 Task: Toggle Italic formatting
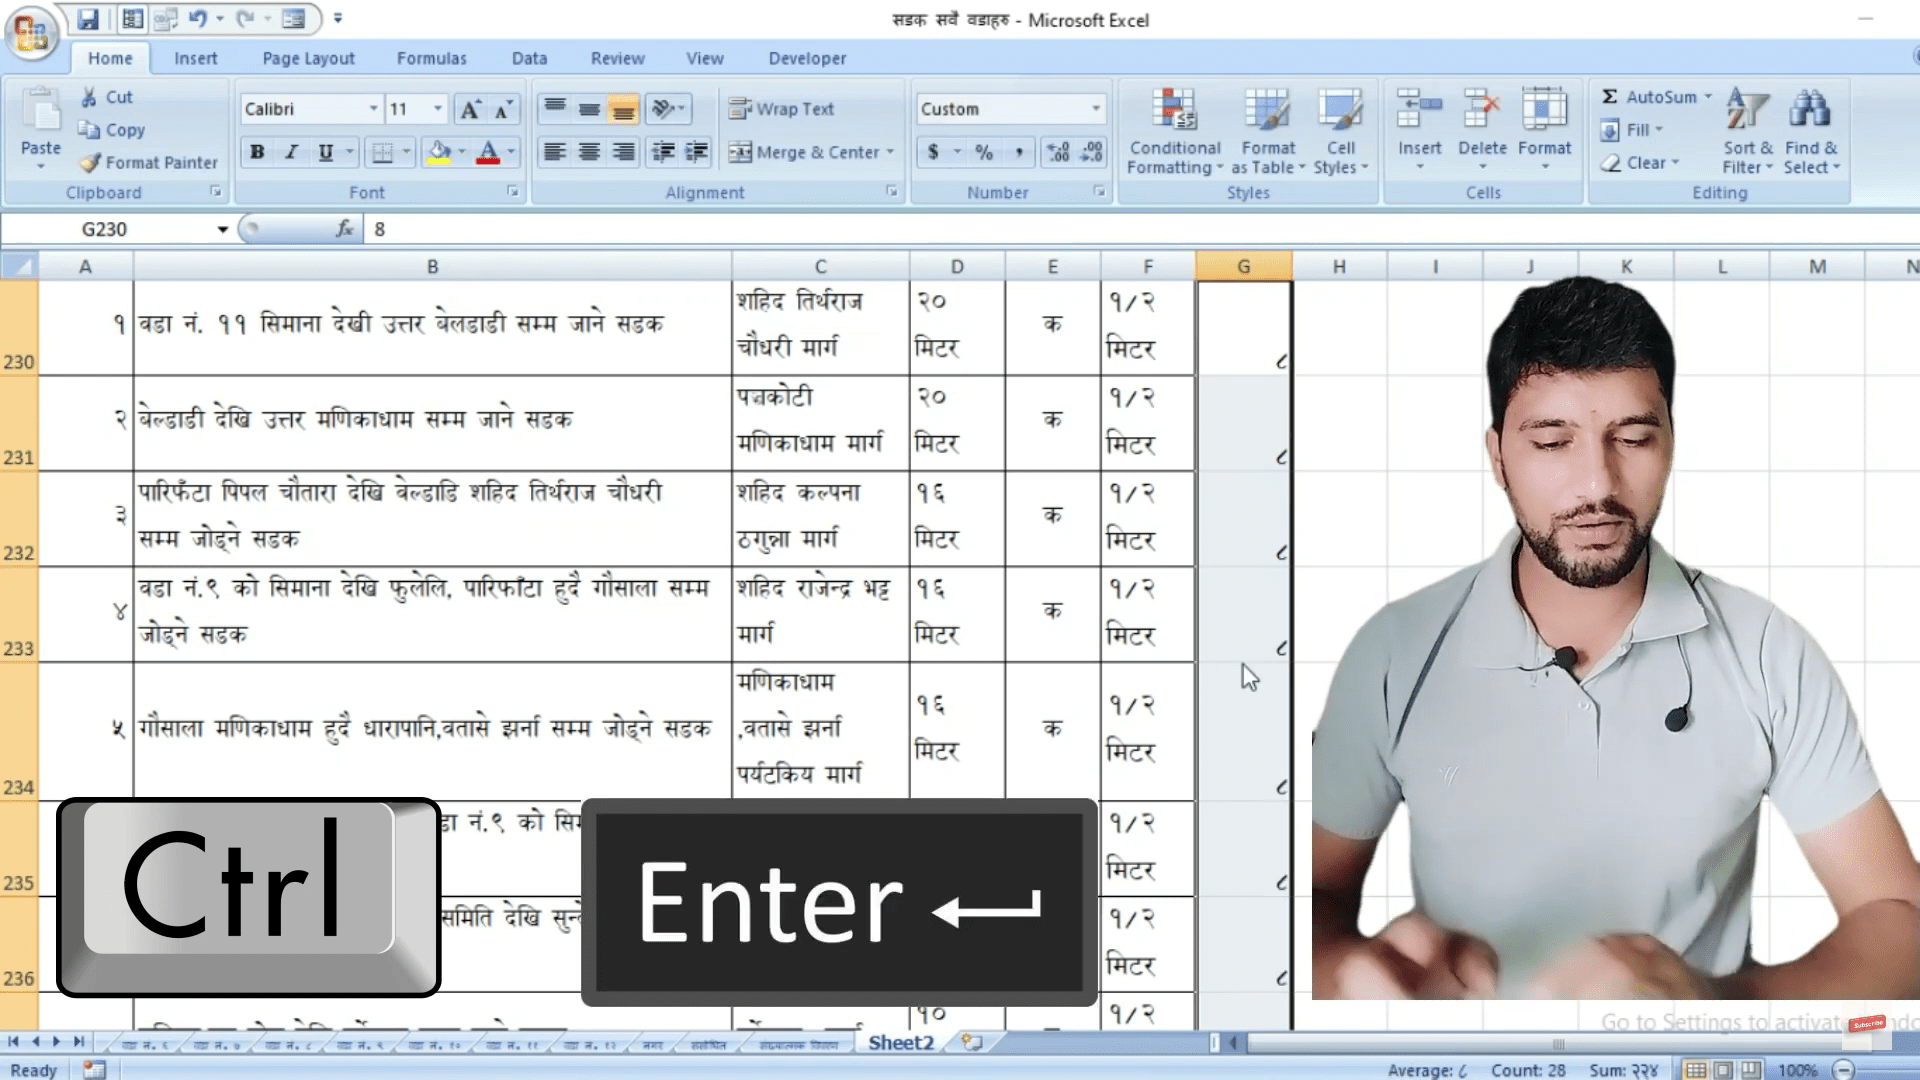click(291, 153)
